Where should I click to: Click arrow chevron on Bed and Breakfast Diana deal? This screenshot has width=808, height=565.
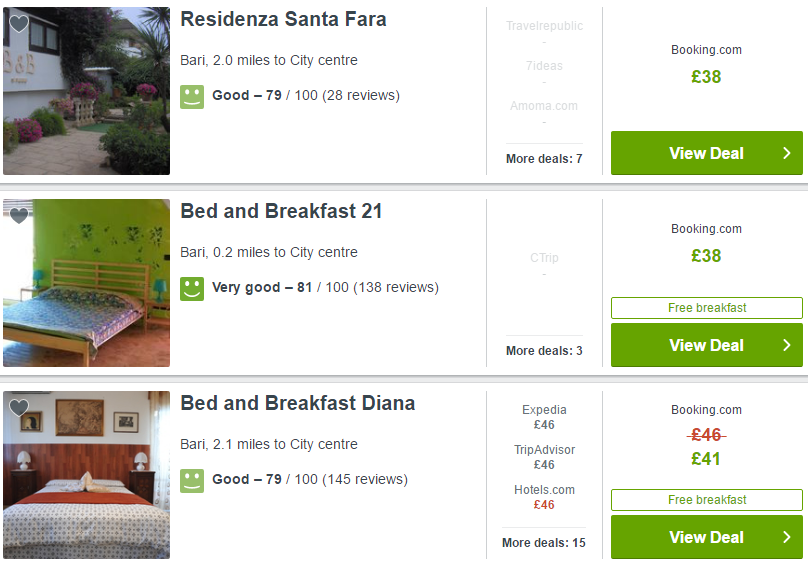coord(786,537)
